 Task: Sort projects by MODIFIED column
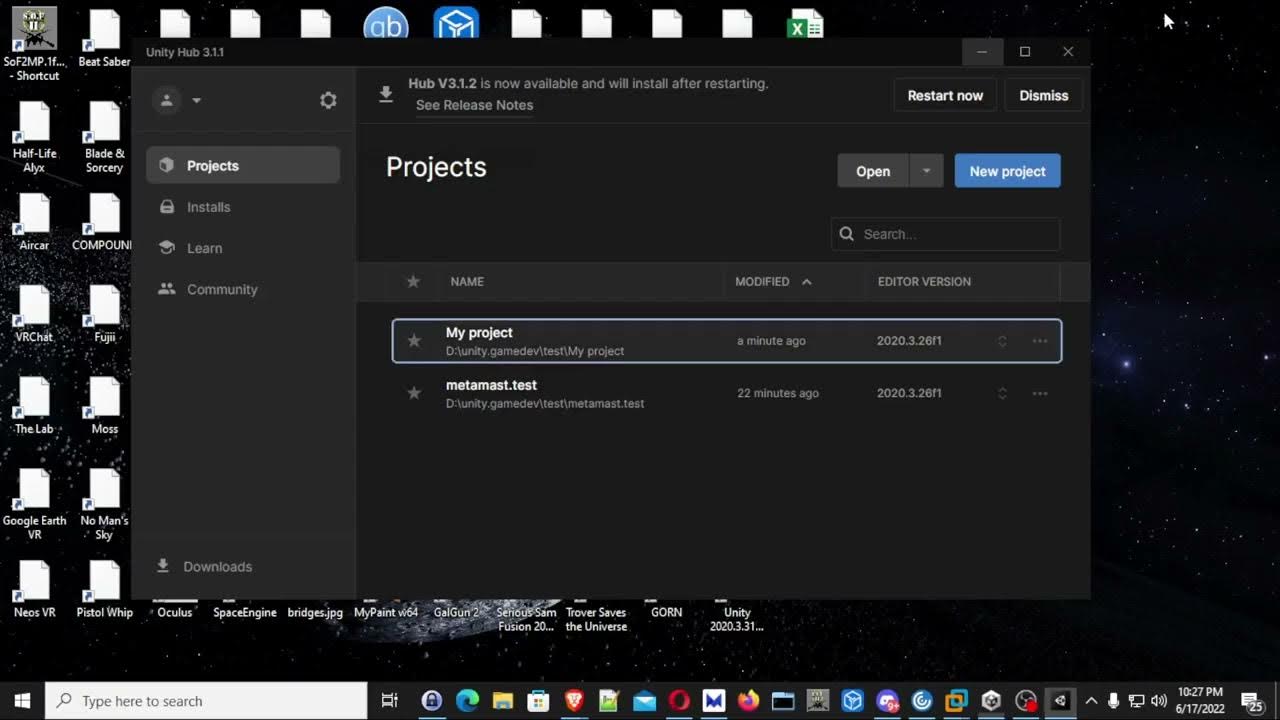773,282
